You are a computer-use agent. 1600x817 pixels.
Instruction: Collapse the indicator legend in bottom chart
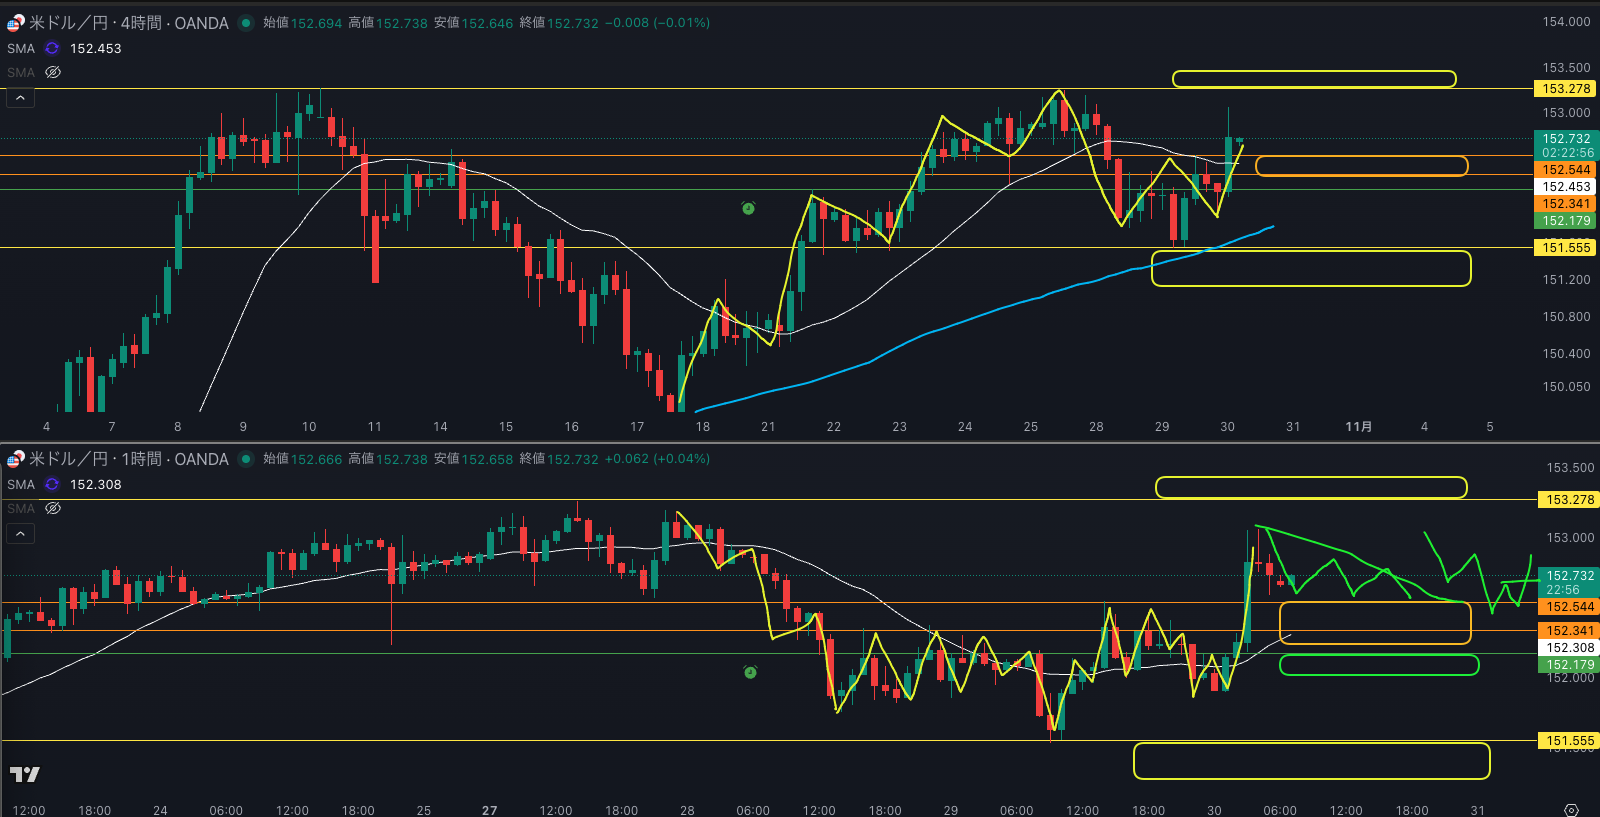tap(20, 534)
